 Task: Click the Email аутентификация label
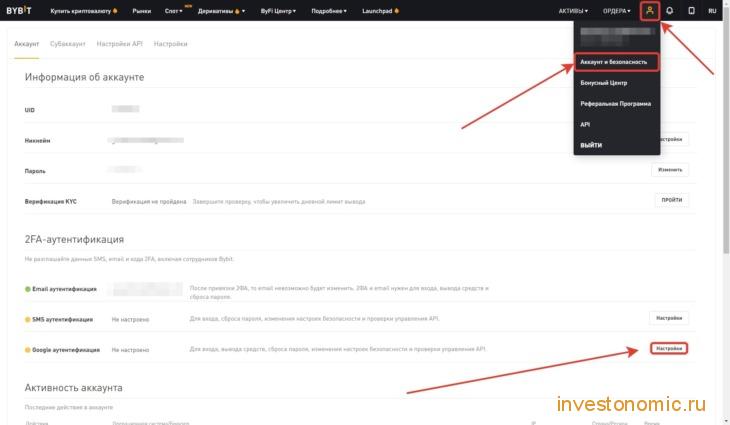tap(64, 289)
